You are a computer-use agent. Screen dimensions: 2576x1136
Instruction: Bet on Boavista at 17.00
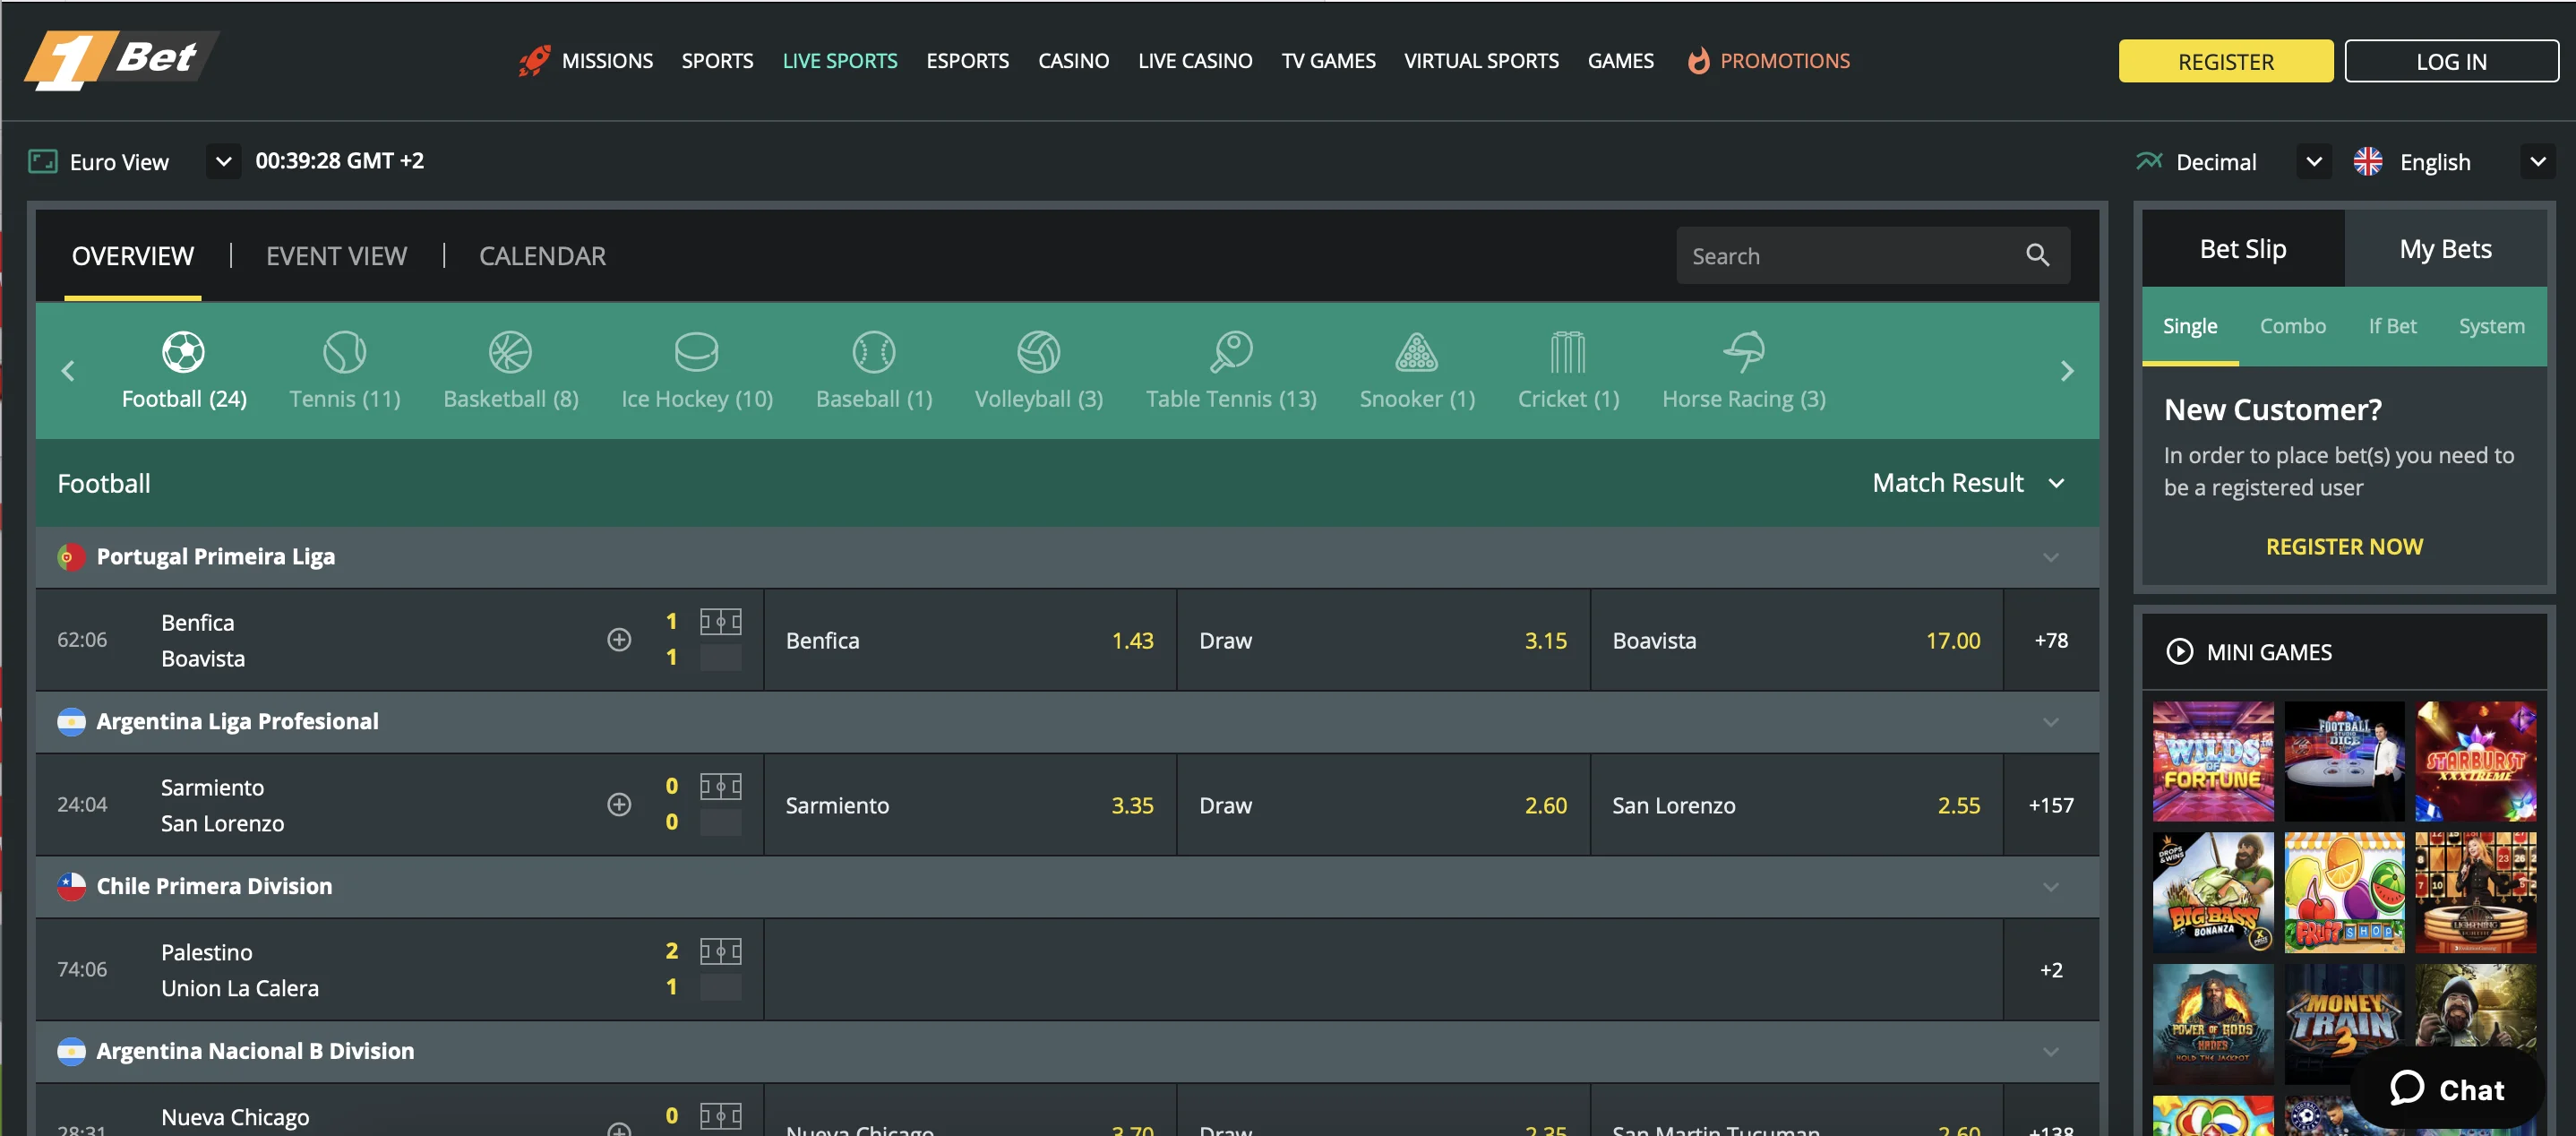click(1797, 640)
